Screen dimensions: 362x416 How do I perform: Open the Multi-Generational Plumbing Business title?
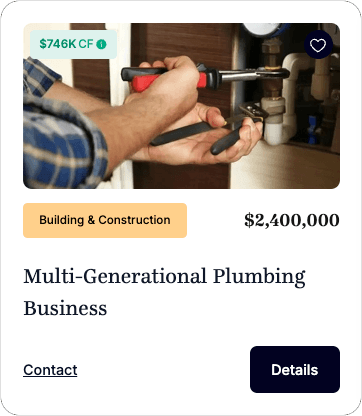[x=164, y=292]
